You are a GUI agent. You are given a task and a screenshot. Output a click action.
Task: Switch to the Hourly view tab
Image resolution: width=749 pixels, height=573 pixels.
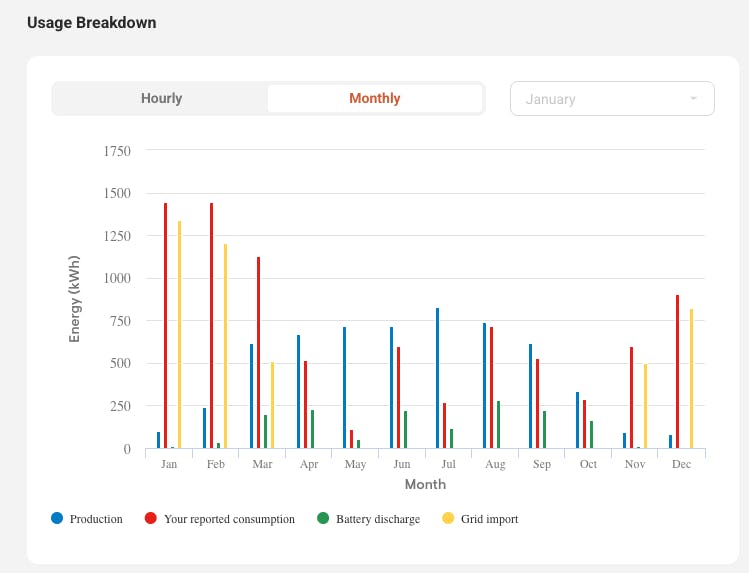161,99
